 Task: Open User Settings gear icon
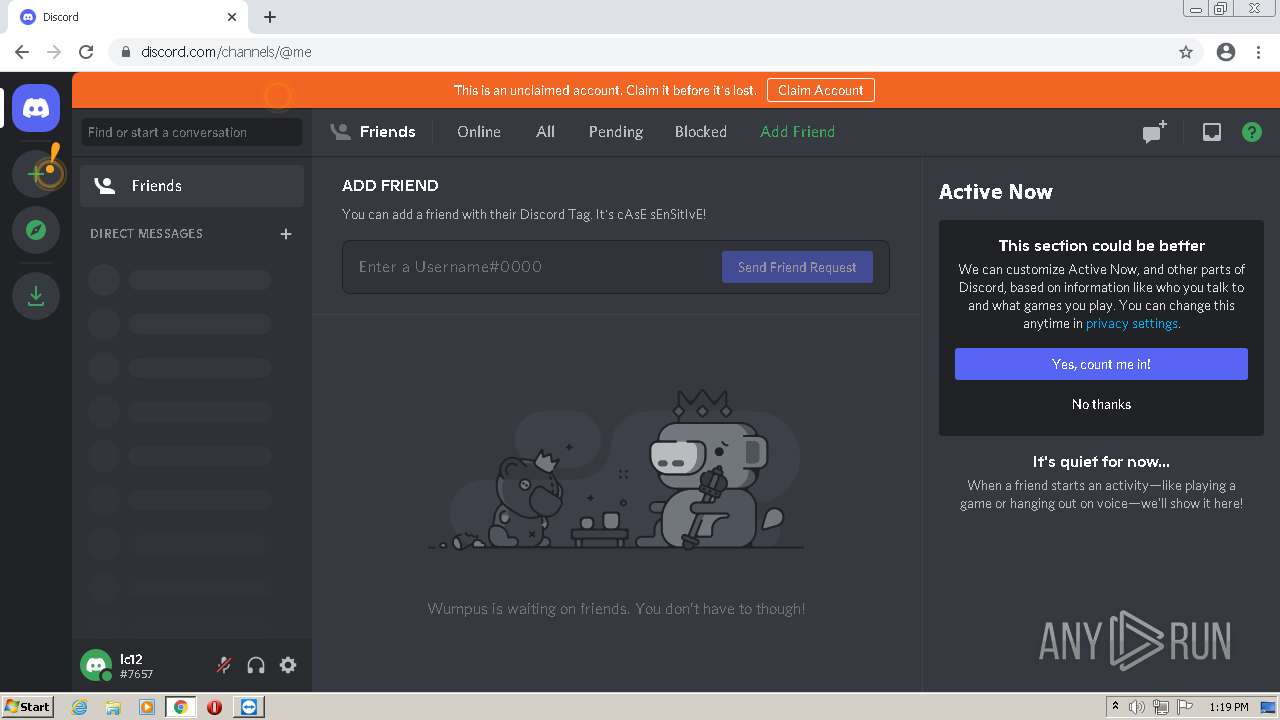[288, 665]
